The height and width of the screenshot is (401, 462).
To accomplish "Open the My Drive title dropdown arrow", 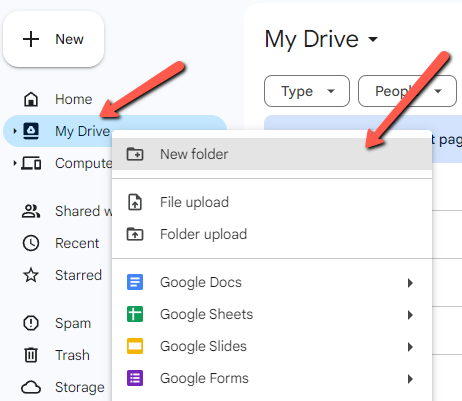I will 373,39.
